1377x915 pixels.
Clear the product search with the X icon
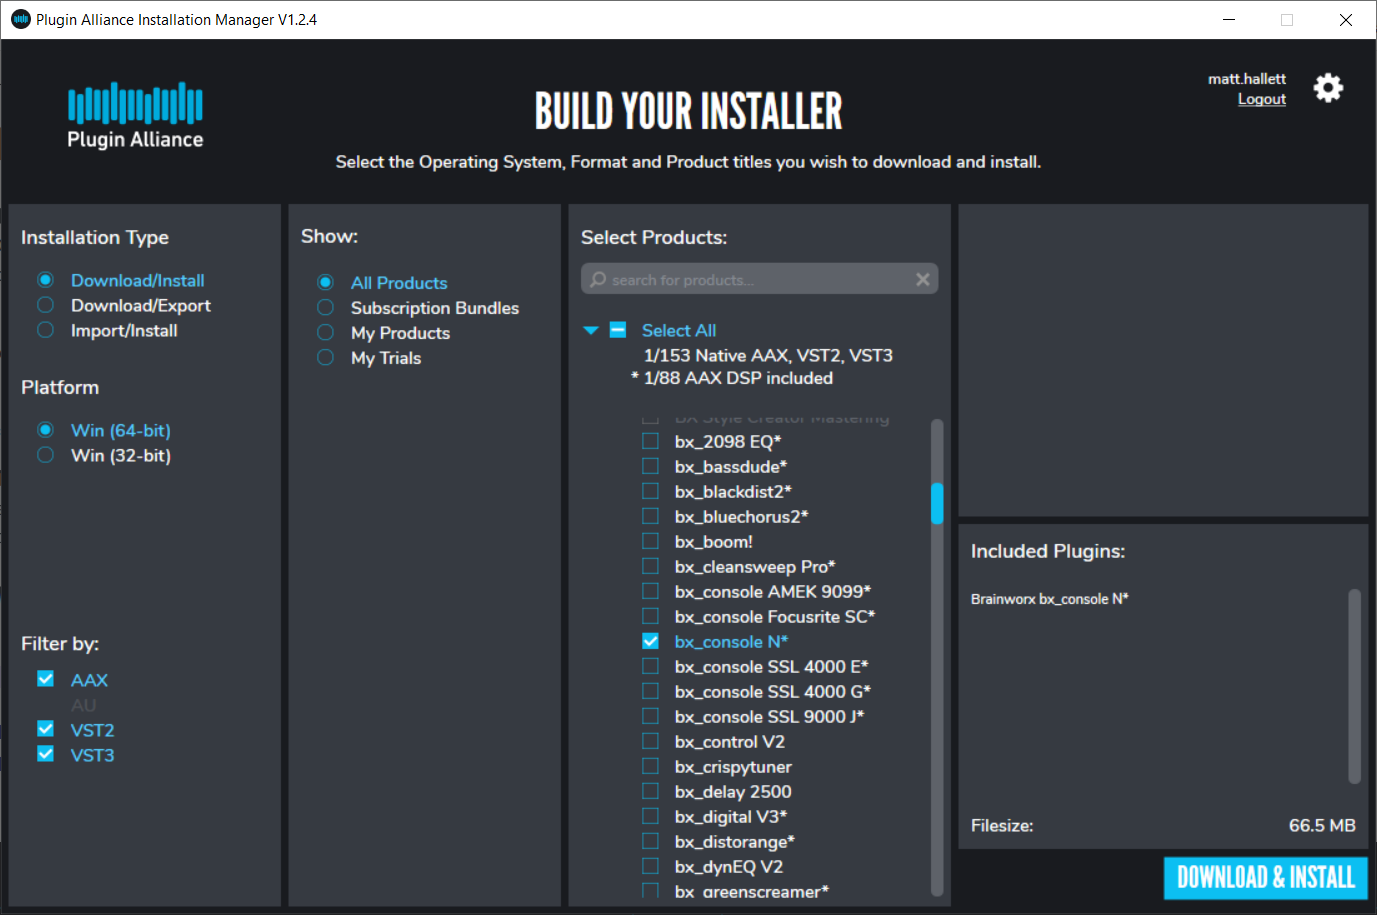pyautogui.click(x=923, y=280)
